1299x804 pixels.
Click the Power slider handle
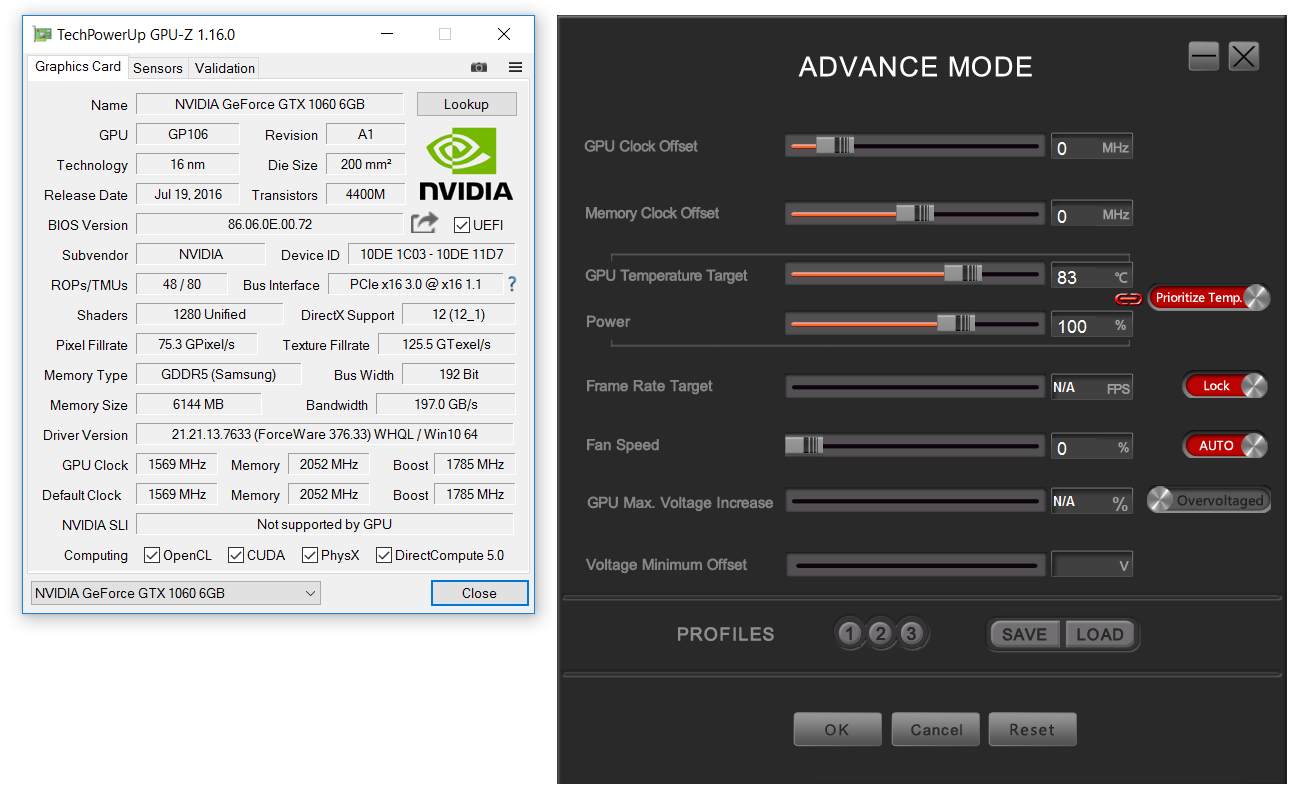(956, 322)
